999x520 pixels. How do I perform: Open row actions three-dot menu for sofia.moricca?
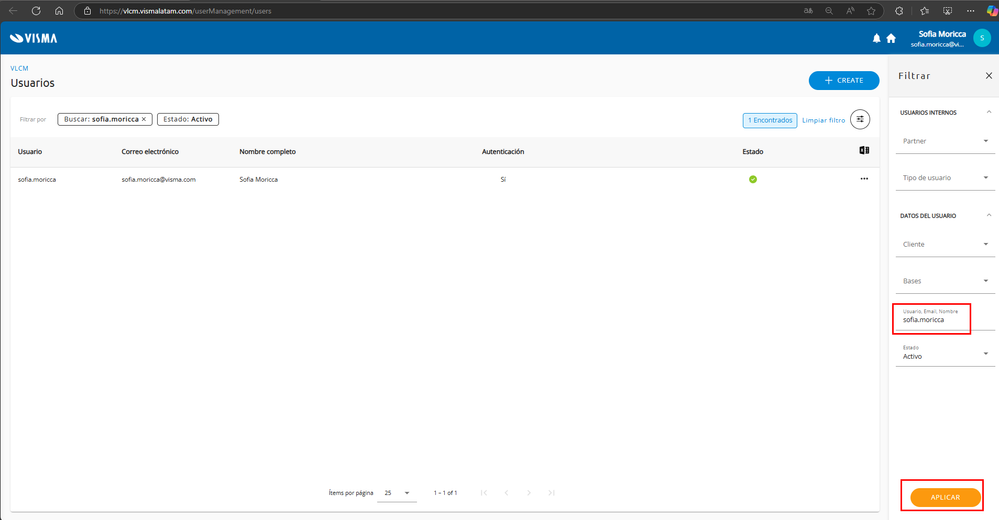click(864, 179)
